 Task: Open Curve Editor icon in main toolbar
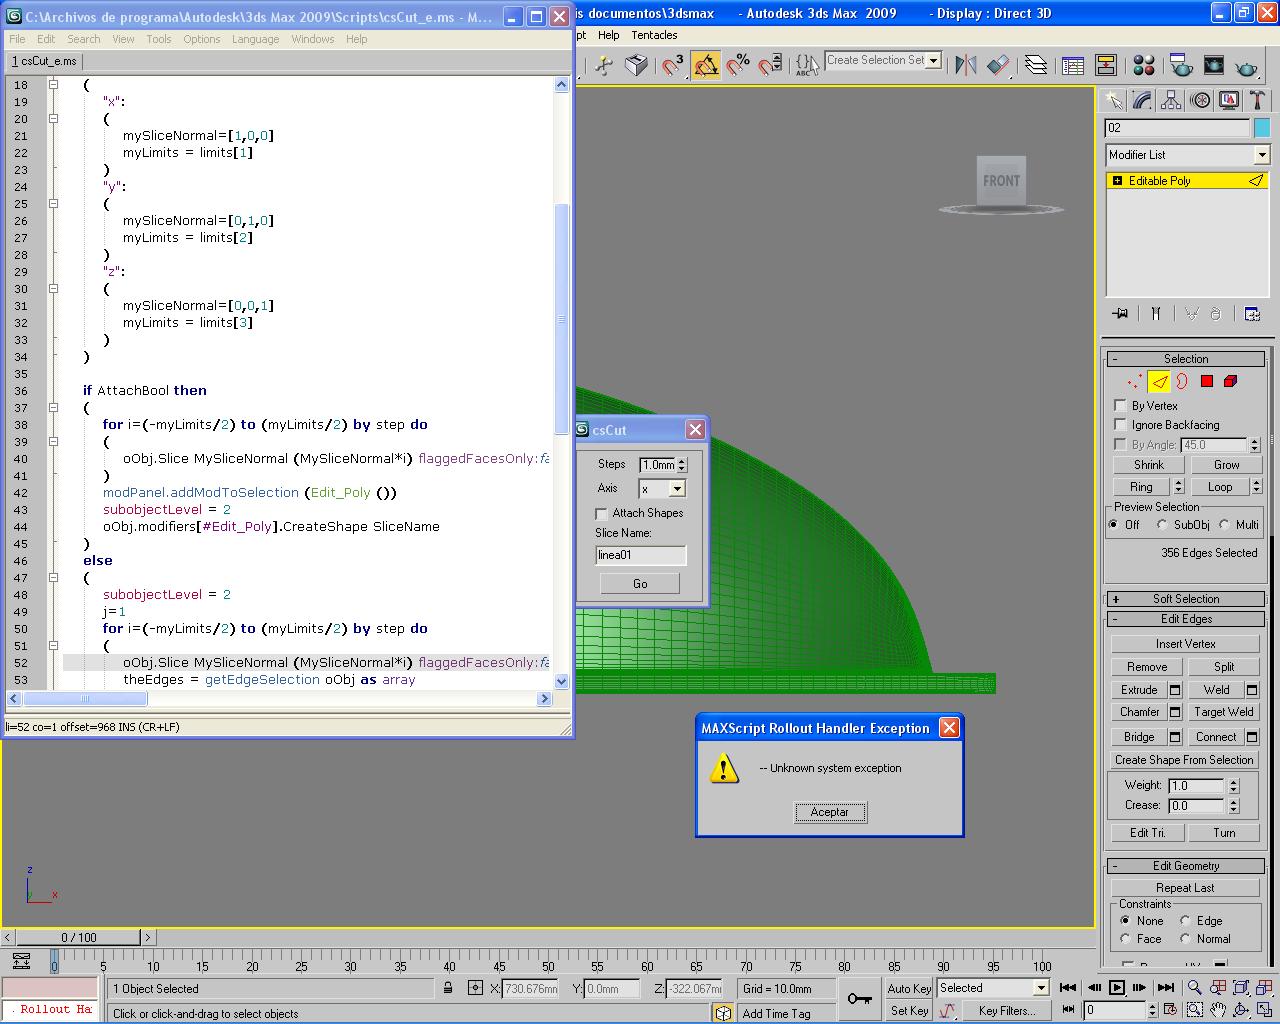[x=1073, y=65]
